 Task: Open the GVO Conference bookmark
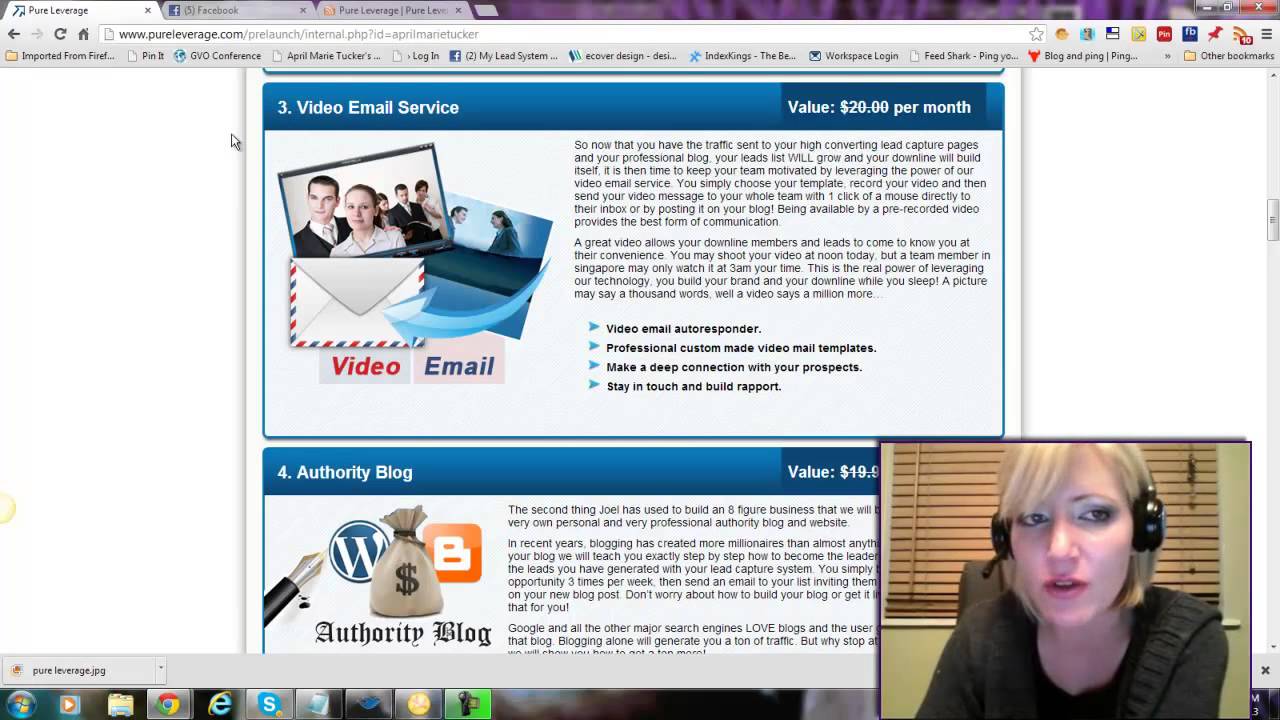(x=218, y=56)
